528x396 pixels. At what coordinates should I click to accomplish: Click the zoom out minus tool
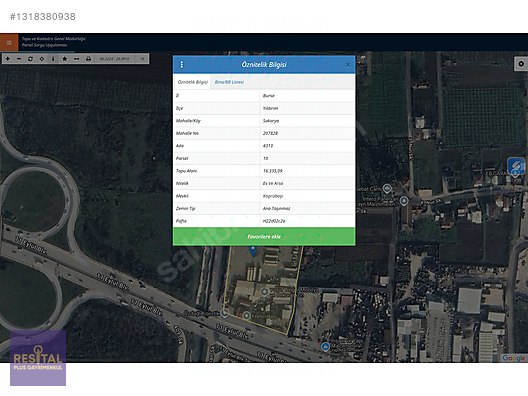[x=19, y=59]
